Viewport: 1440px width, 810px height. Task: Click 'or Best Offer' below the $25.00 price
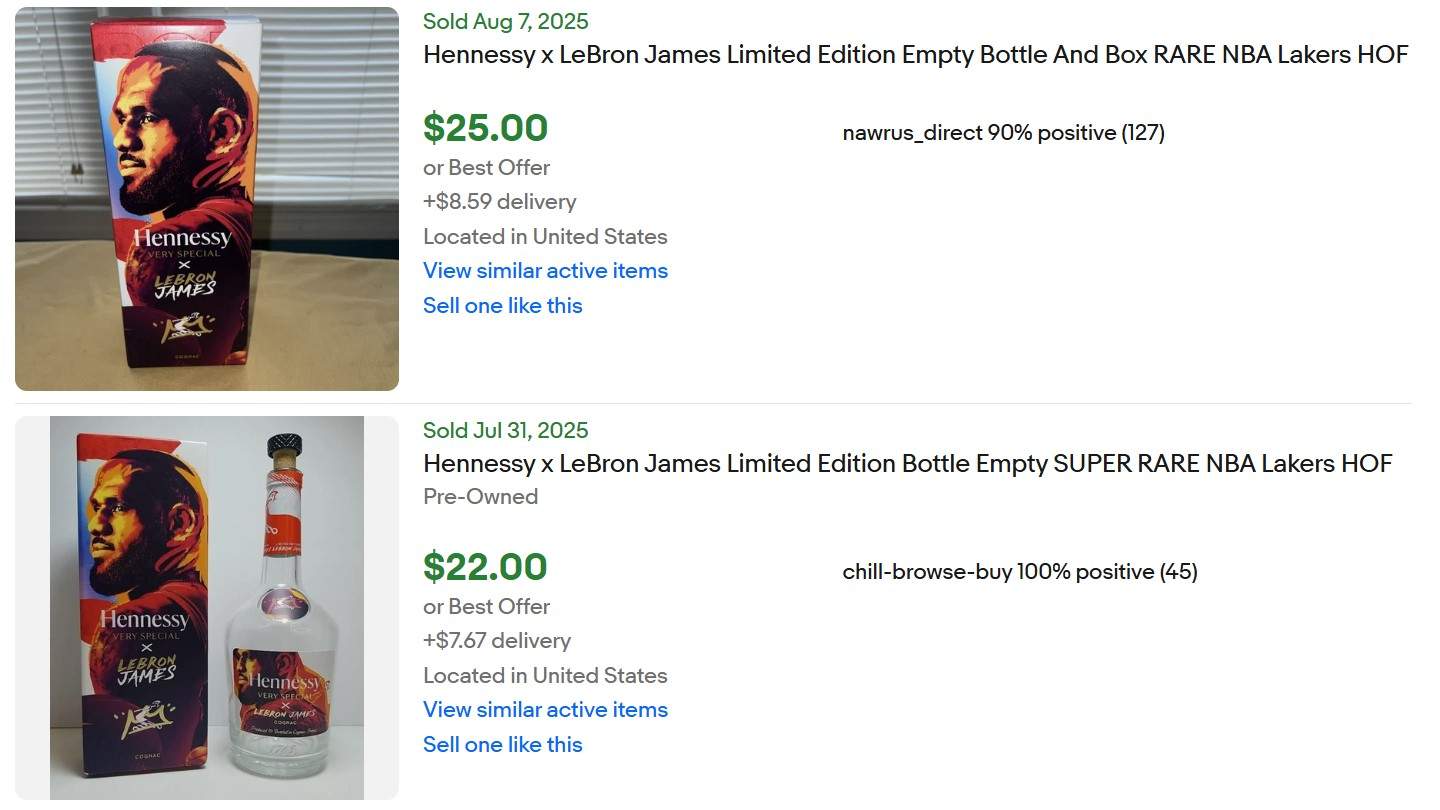point(486,168)
